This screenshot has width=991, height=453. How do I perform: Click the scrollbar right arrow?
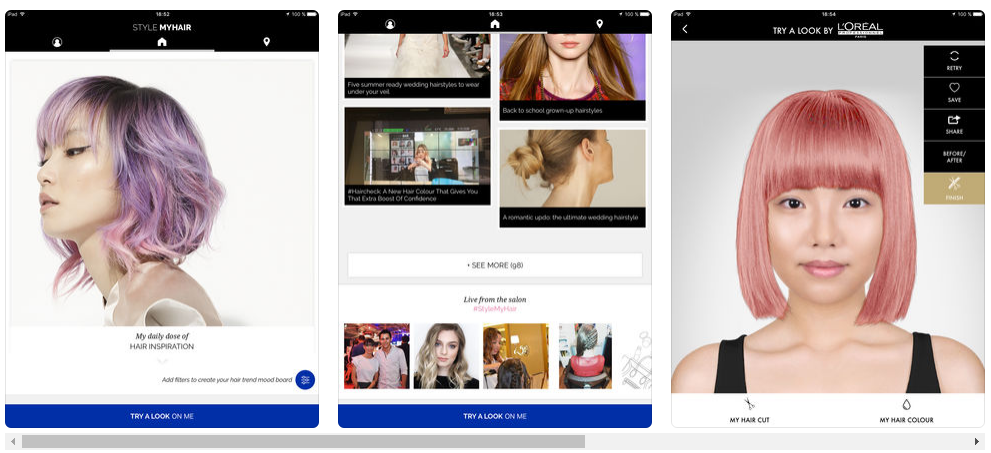point(977,441)
